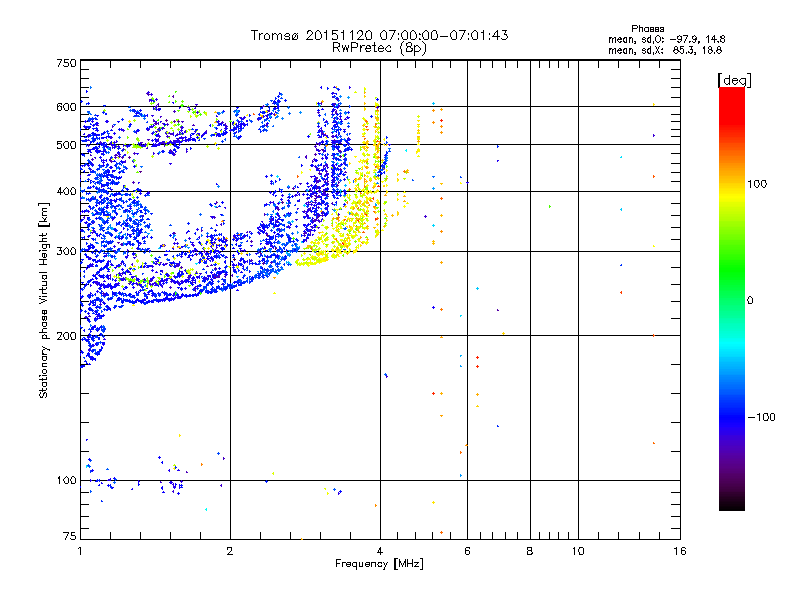Click the 200 km height tick label

(66, 336)
